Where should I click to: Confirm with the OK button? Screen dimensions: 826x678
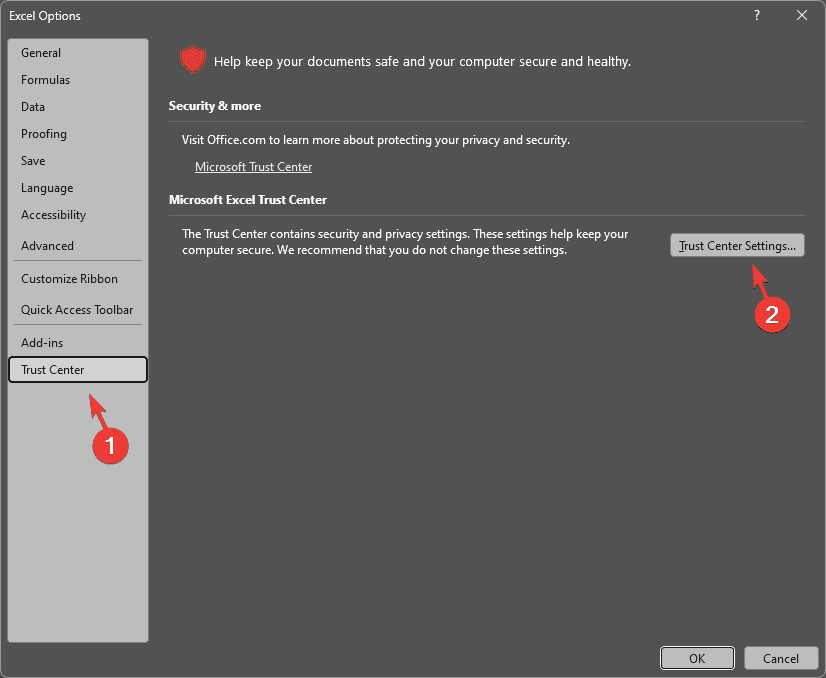pos(697,658)
